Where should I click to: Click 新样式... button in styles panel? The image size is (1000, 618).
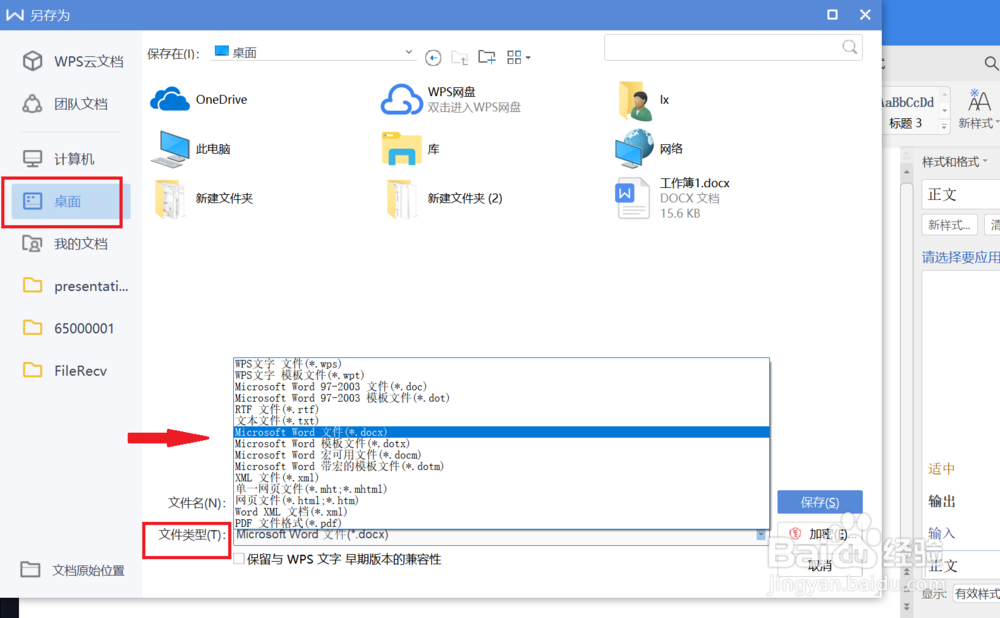949,225
